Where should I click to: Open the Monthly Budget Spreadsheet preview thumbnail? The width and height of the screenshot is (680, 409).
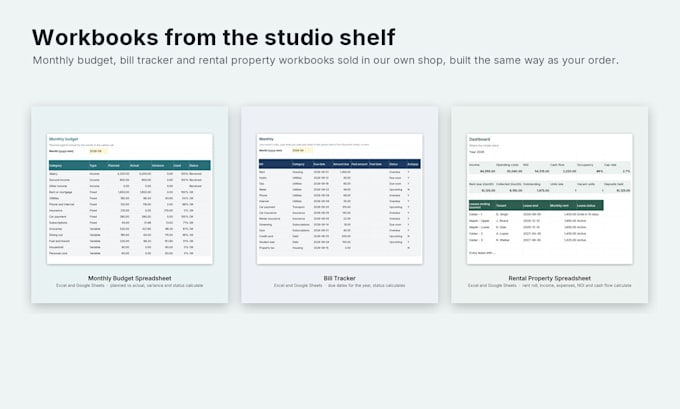[x=130, y=199]
